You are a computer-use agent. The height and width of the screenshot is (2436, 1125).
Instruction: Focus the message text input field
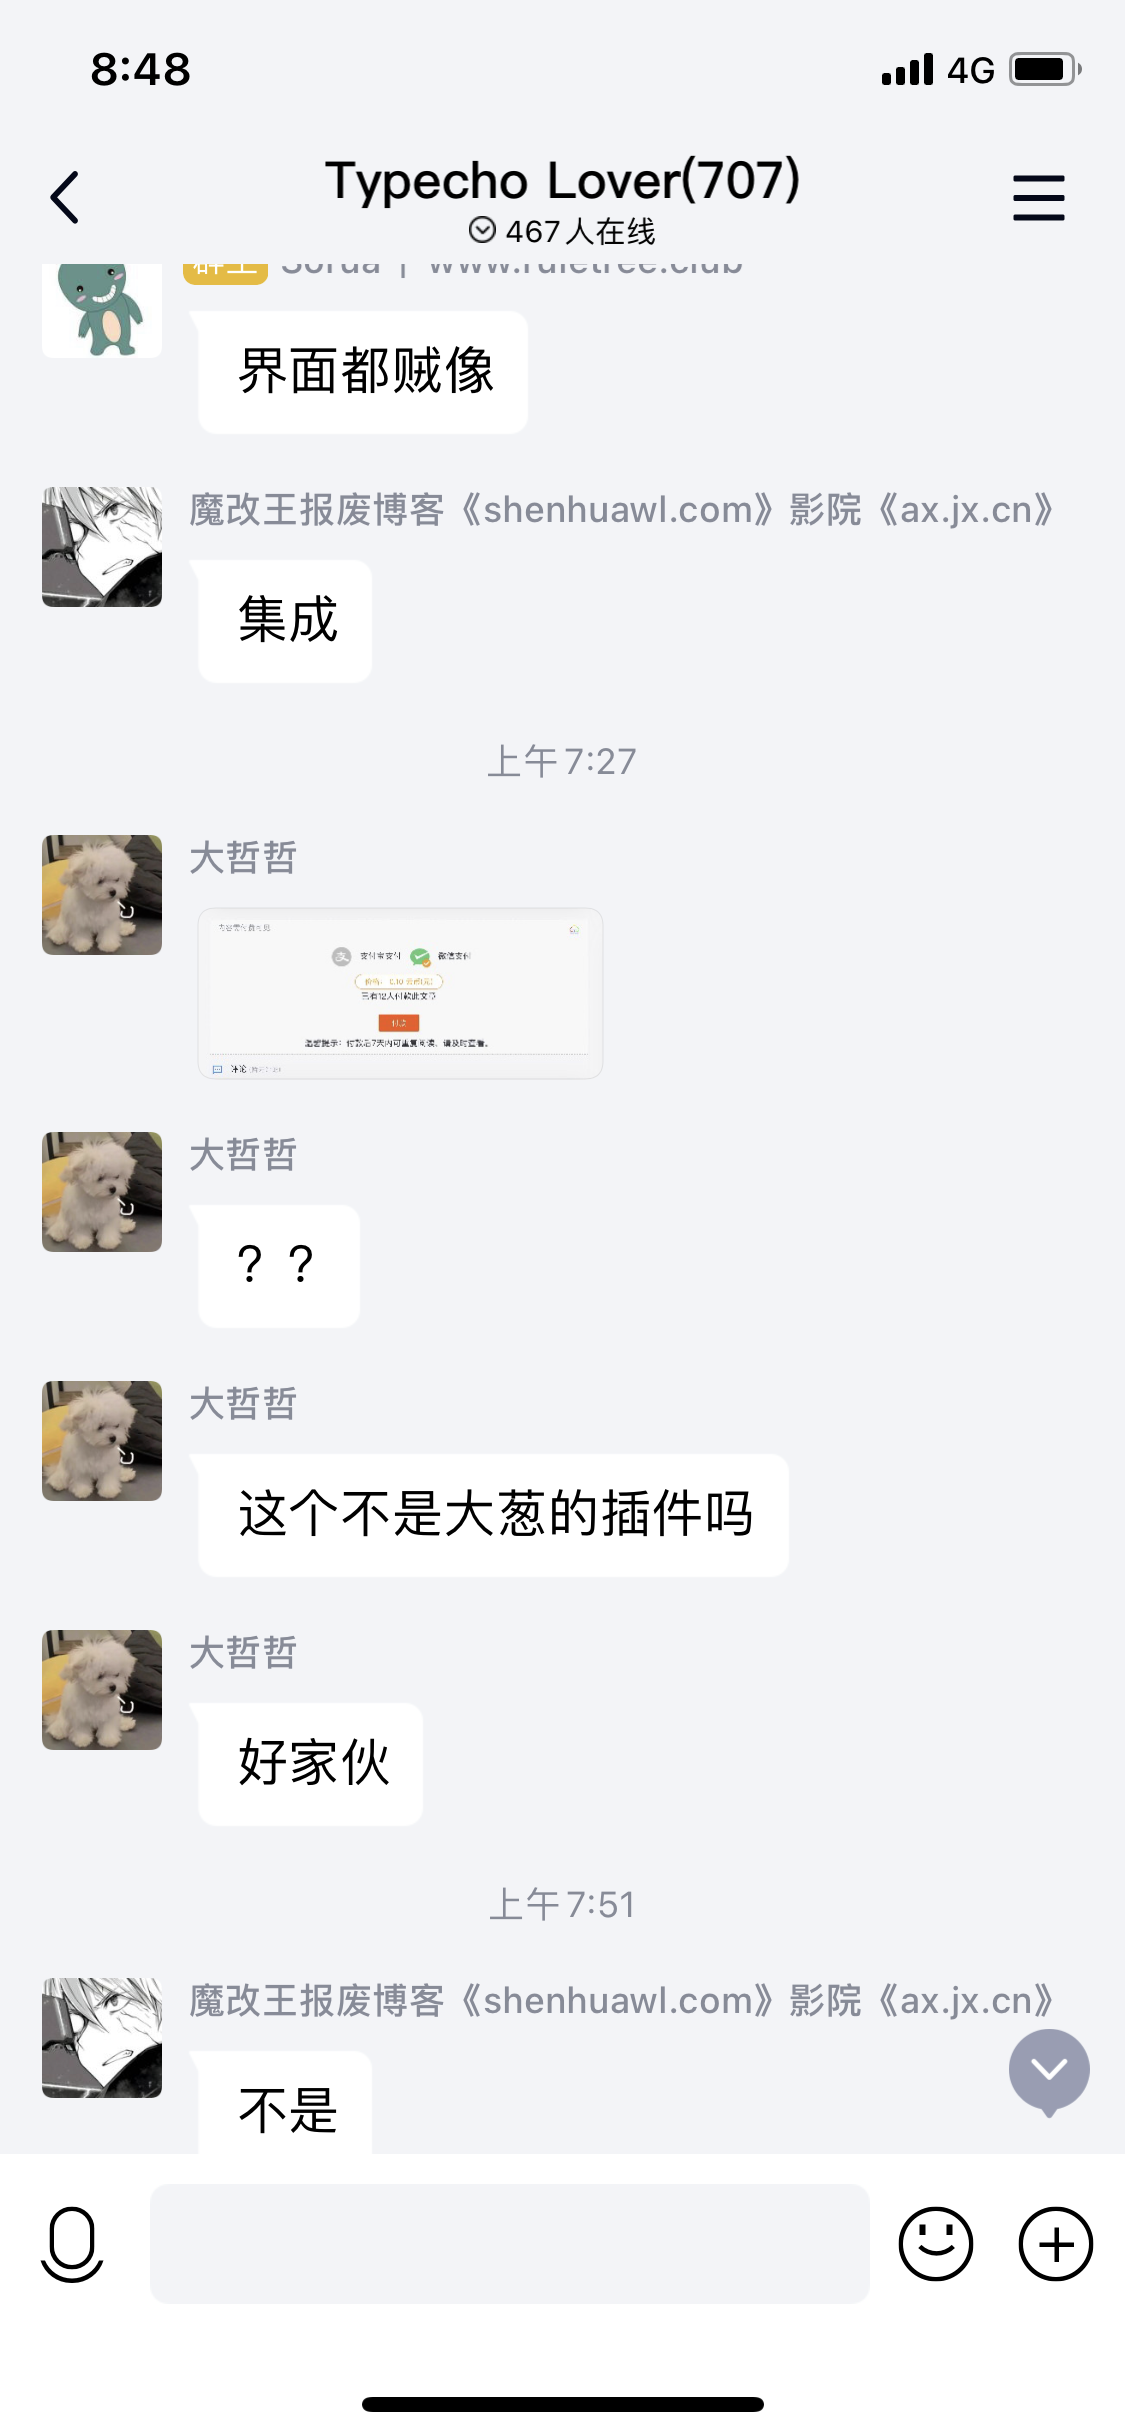(x=510, y=2244)
